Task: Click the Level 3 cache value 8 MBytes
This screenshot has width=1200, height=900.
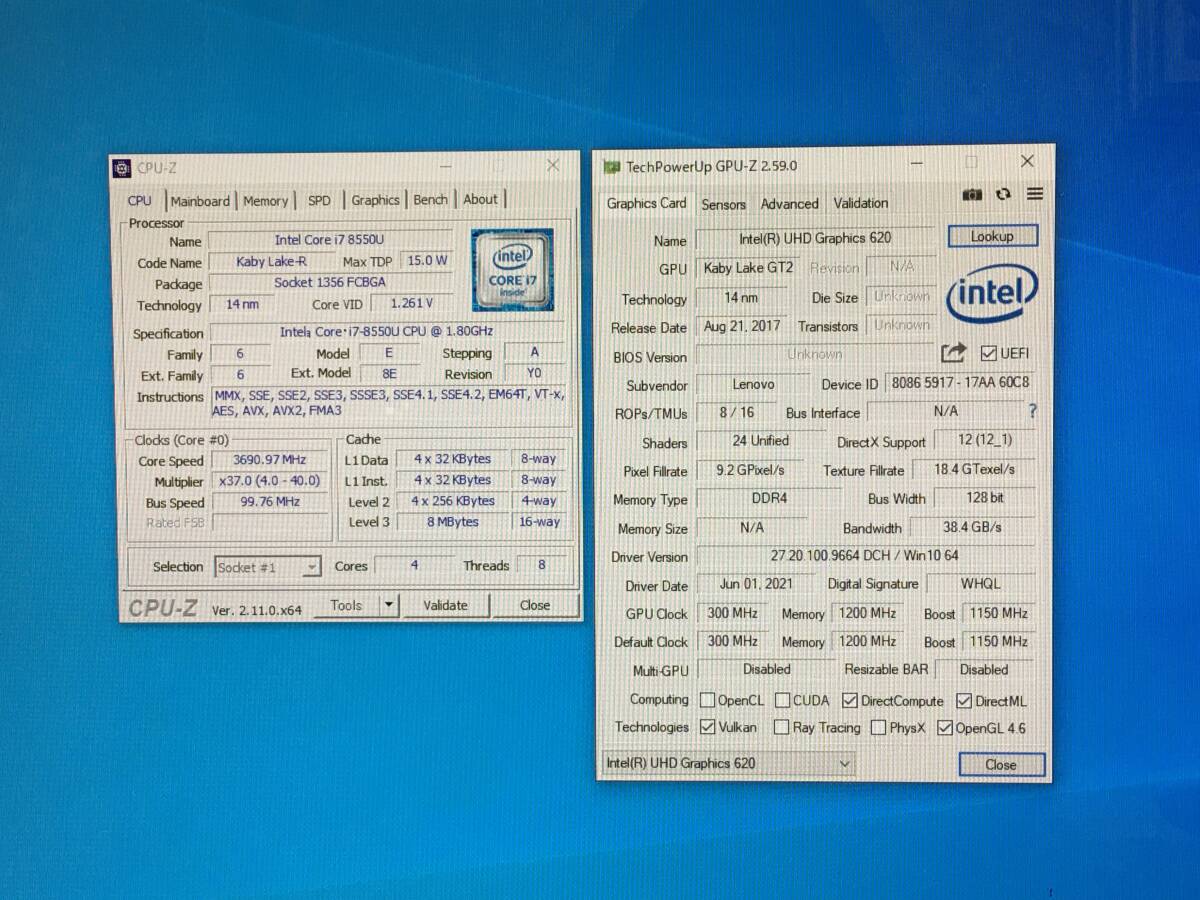Action: coord(453,522)
